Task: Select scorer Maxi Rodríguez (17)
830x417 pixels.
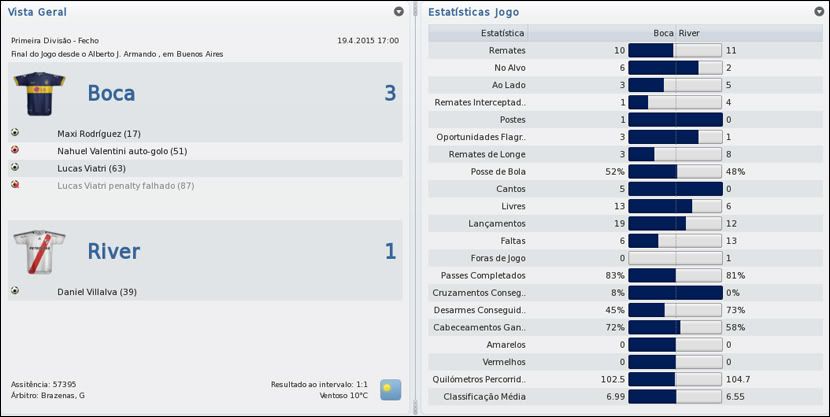Action: click(x=99, y=133)
